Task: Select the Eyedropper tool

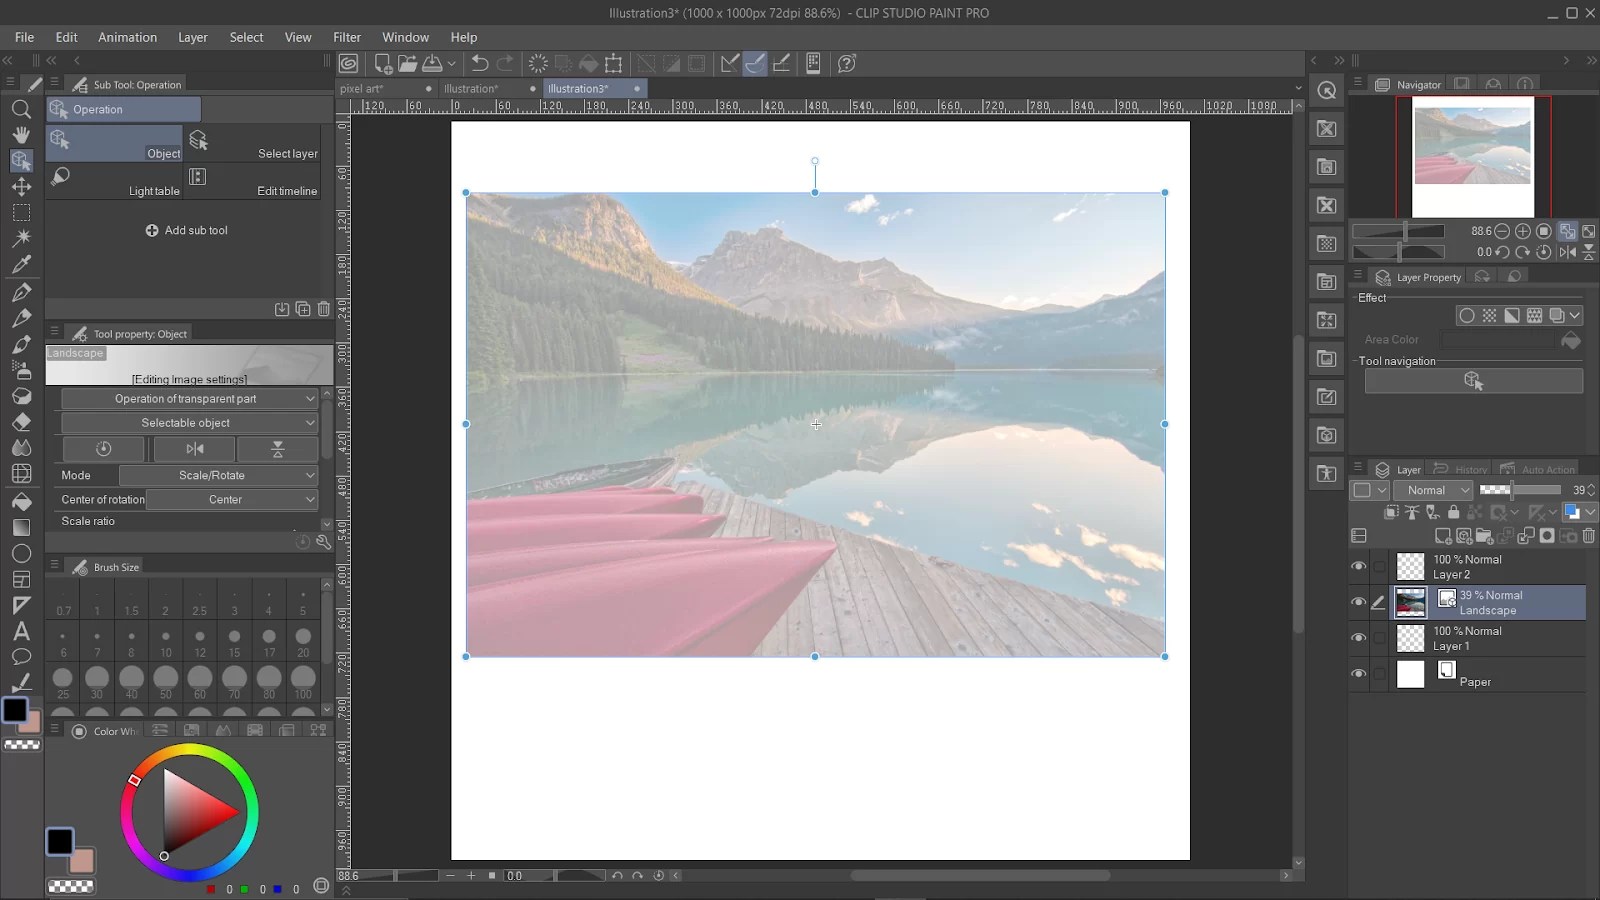Action: tap(21, 264)
